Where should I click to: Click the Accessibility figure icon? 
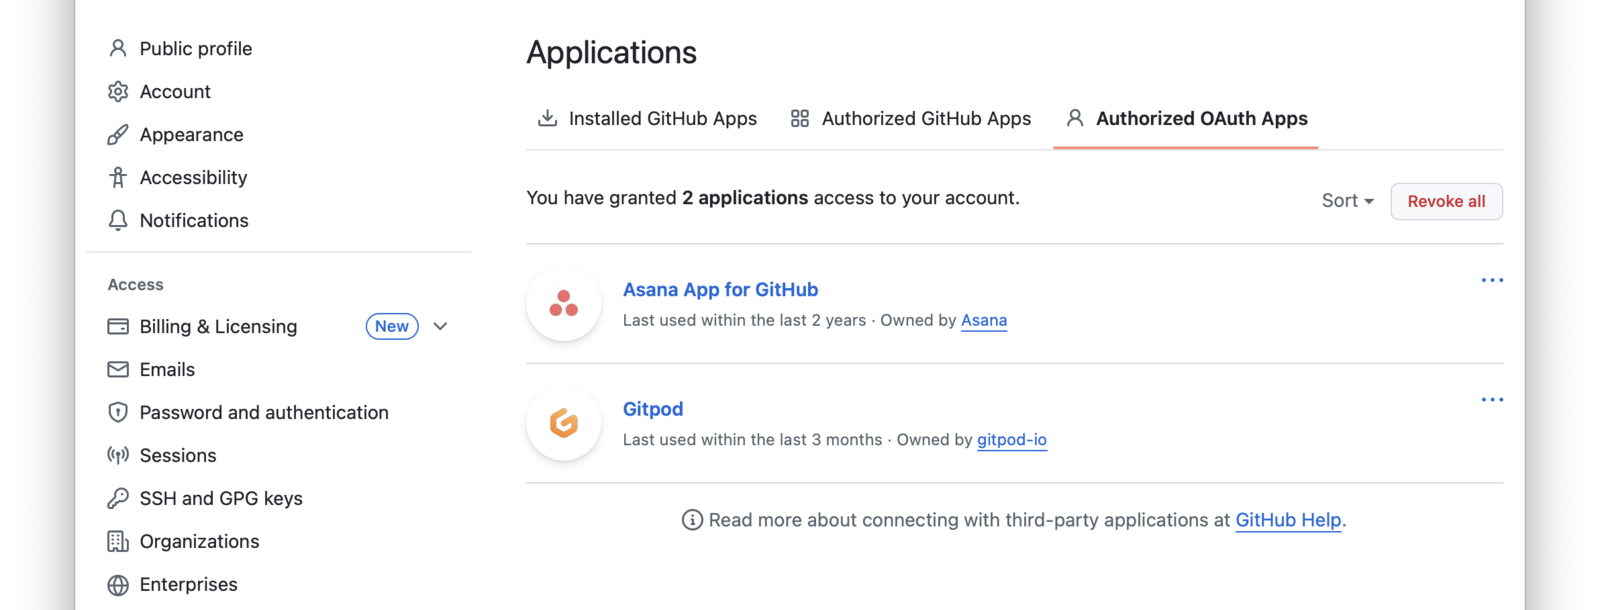(x=118, y=177)
